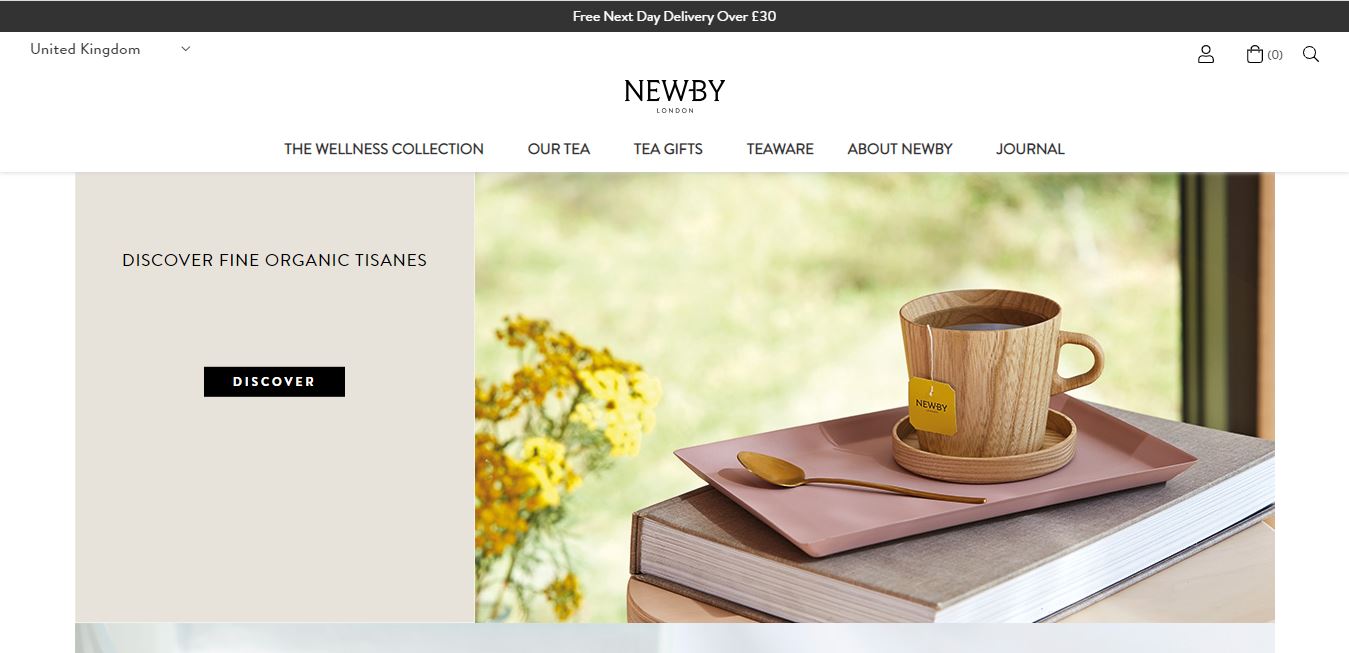The height and width of the screenshot is (653, 1349).
Task: Open the Journal menu item
Action: 1030,149
